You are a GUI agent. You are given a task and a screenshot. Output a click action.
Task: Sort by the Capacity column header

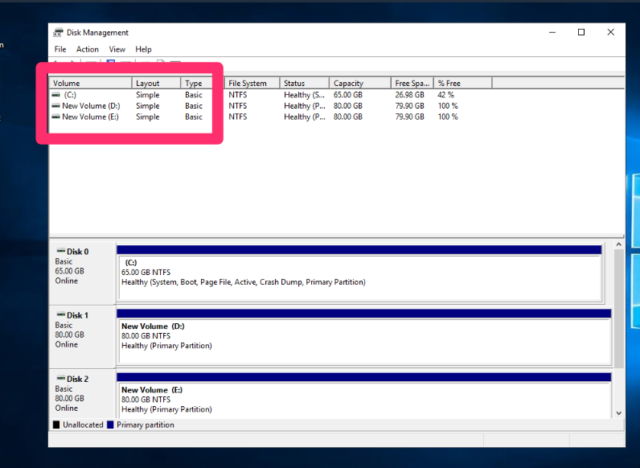tap(360, 83)
